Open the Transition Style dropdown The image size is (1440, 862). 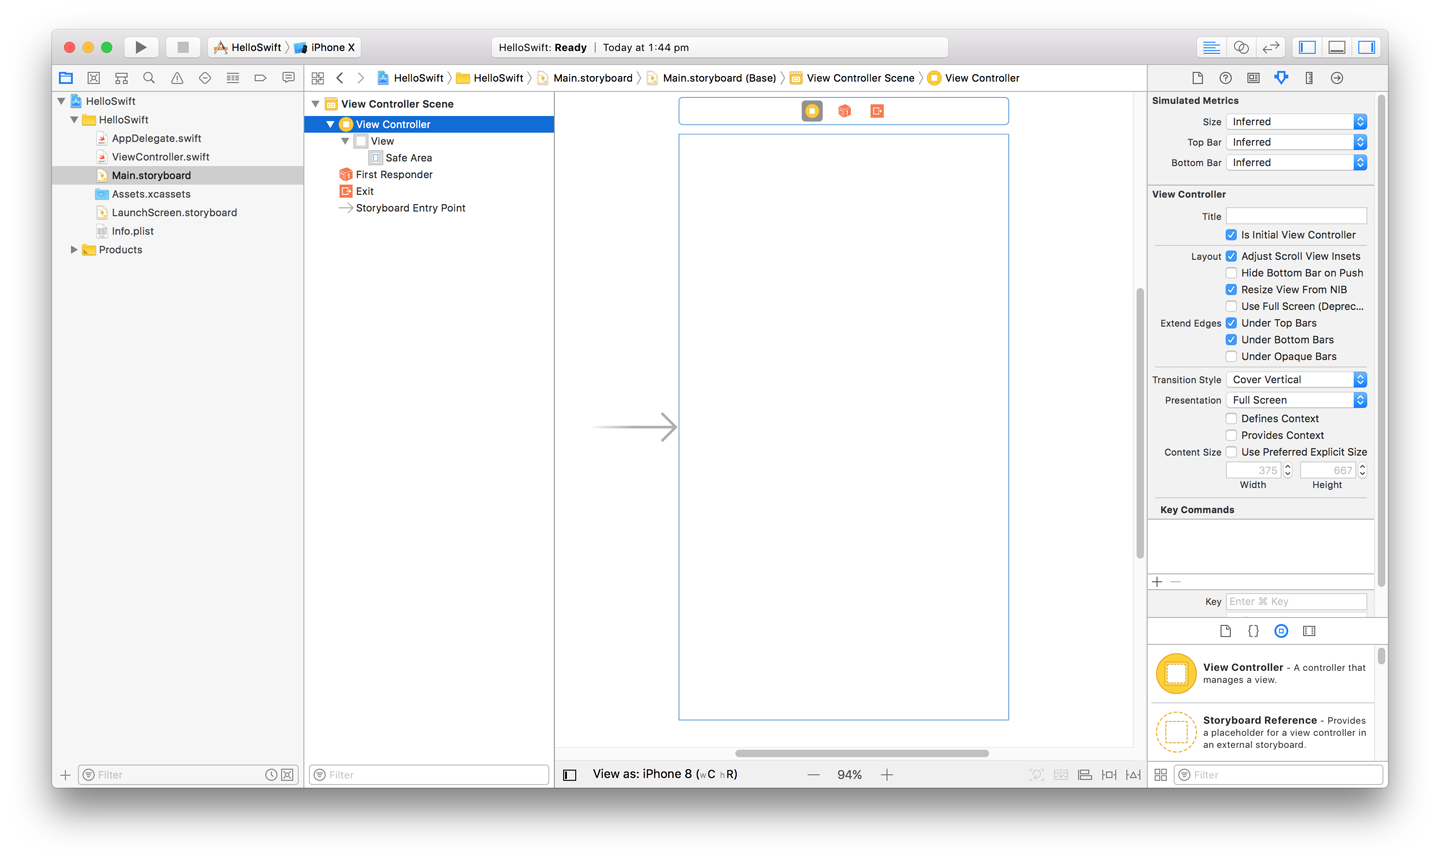click(1296, 380)
